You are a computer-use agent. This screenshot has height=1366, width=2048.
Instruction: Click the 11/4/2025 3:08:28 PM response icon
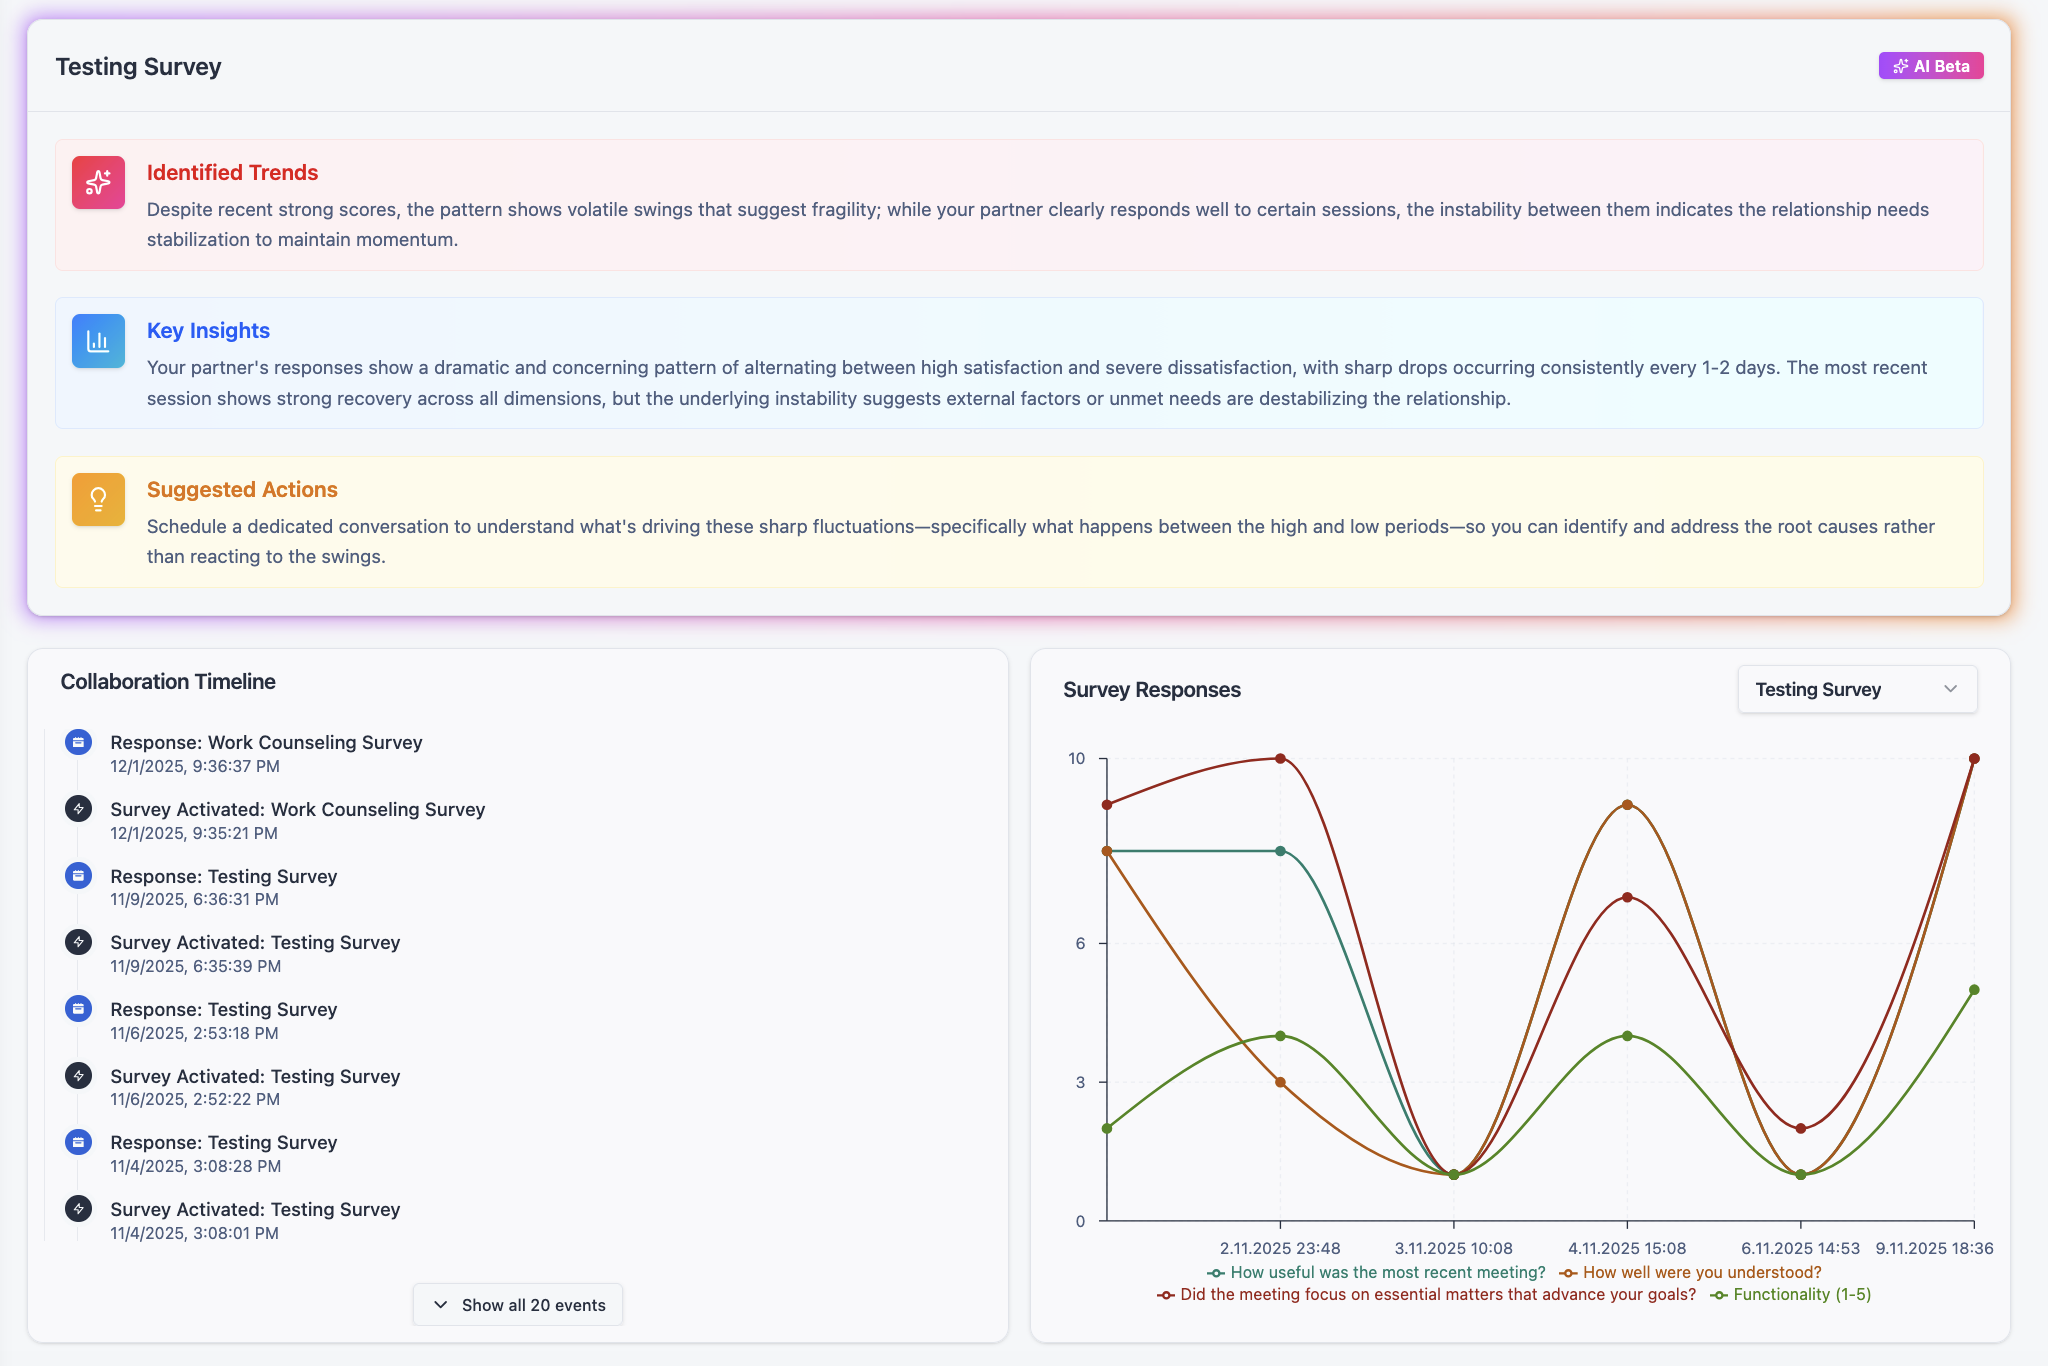pyautogui.click(x=78, y=1142)
